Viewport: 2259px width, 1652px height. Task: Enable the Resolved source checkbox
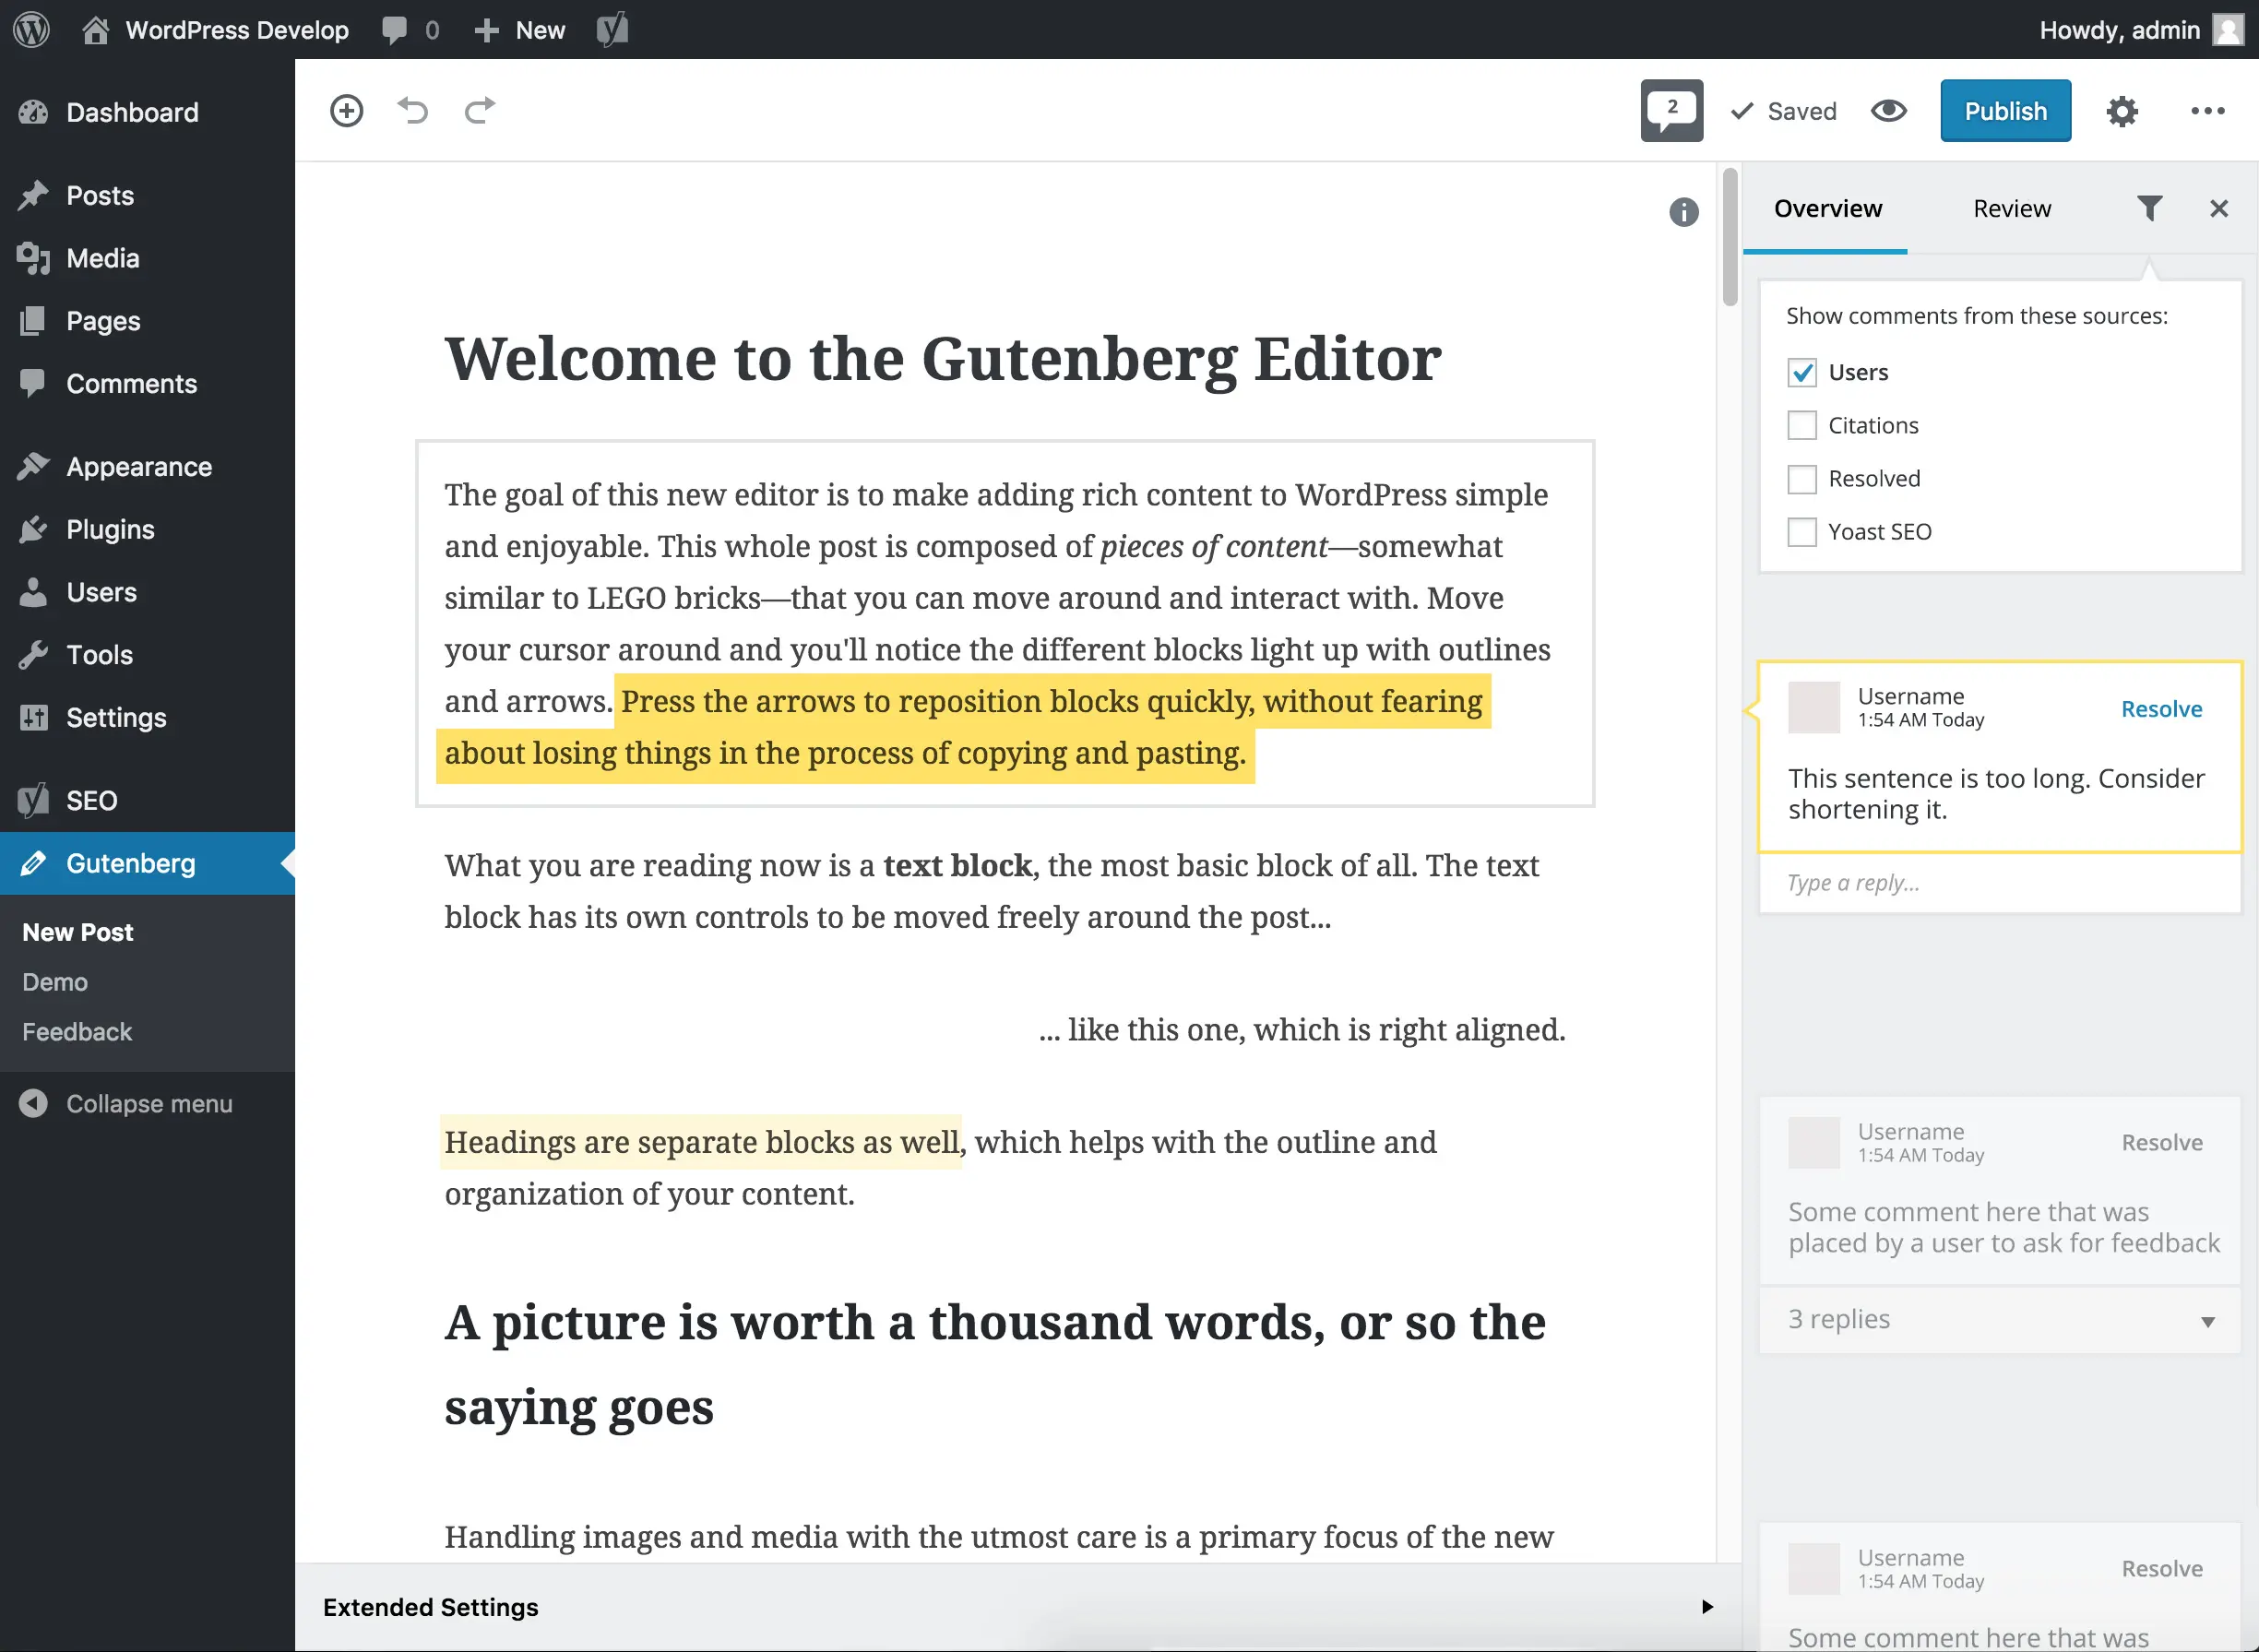tap(1801, 479)
